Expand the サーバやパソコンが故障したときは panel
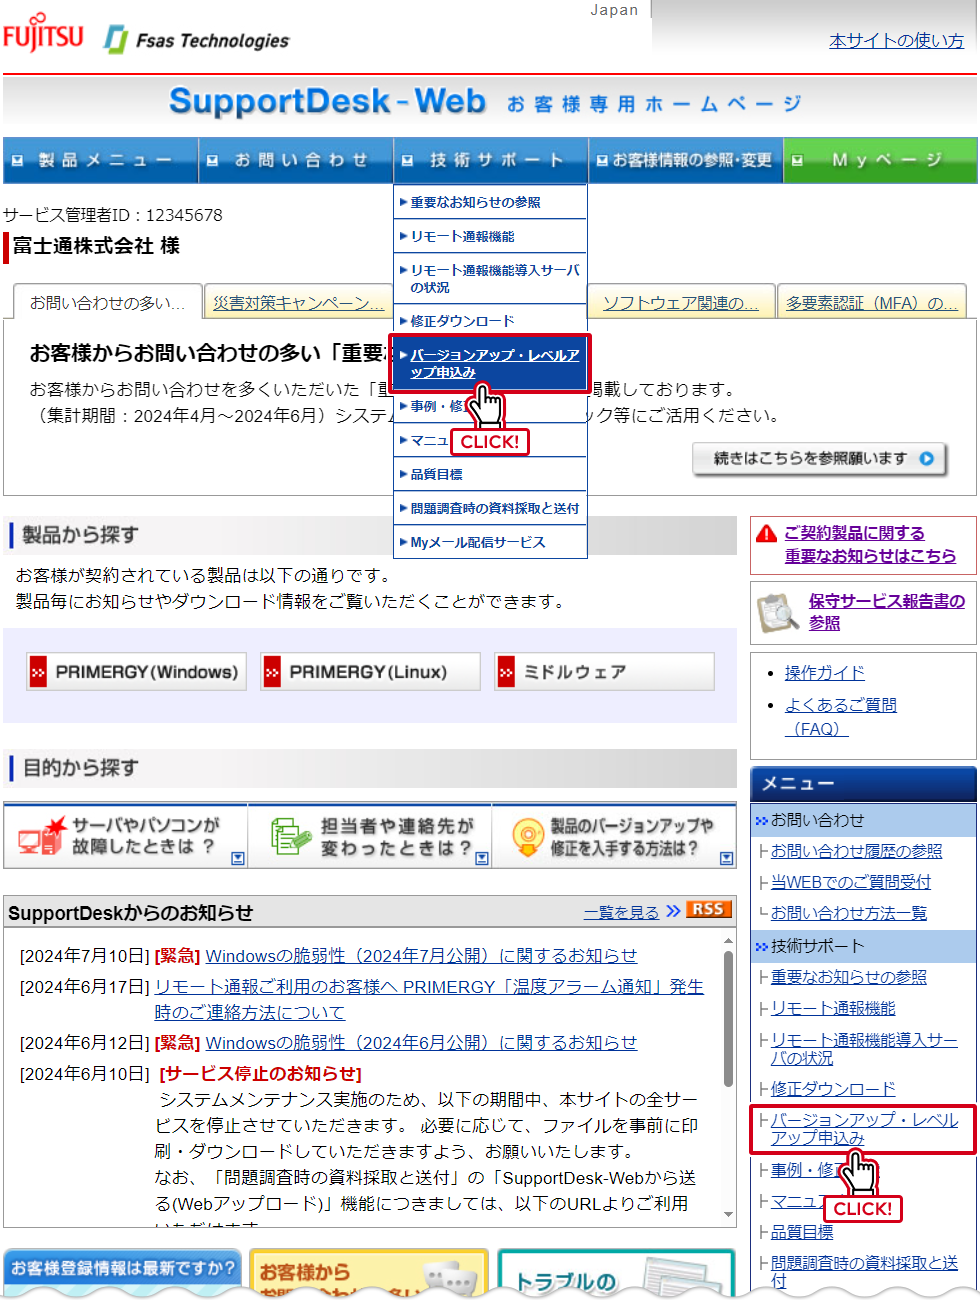Viewport: 980px width, 1300px height. [x=238, y=858]
